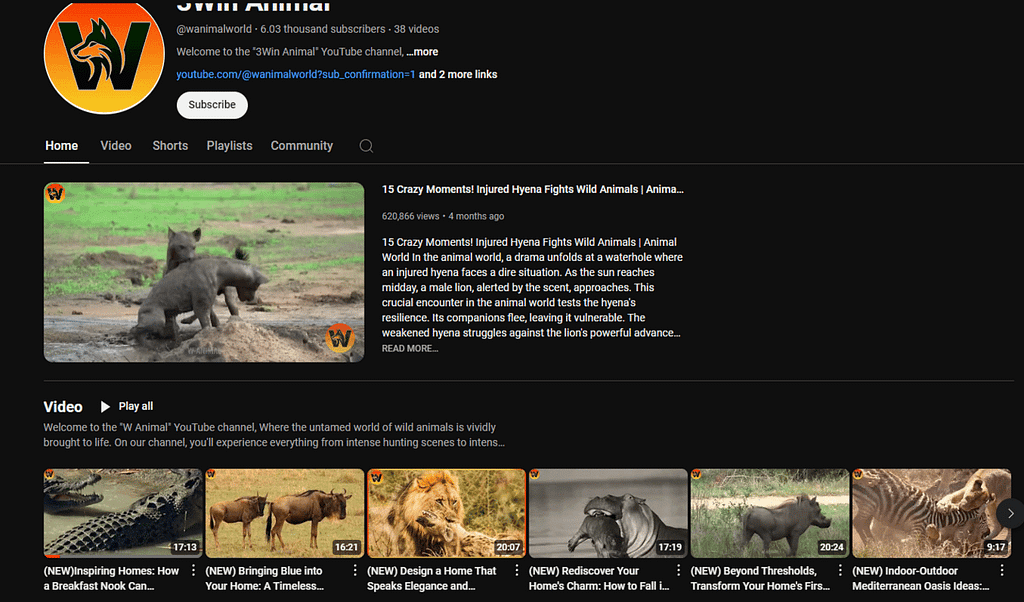Open the Inspiring Homes Breakfast Nook video title
Image resolution: width=1024 pixels, height=602 pixels.
point(111,578)
